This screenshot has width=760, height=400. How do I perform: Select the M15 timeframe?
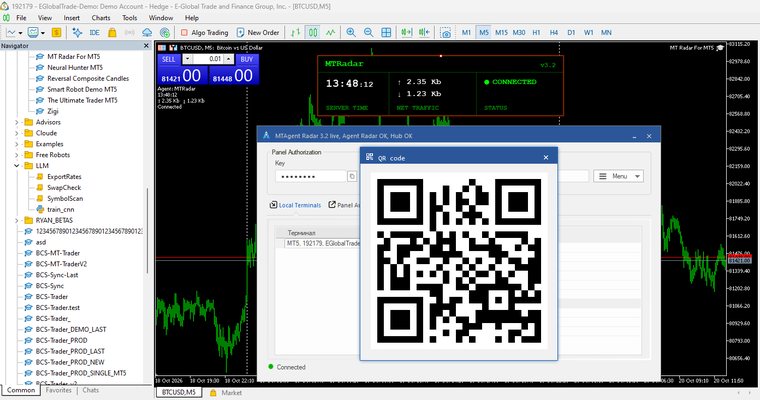[x=501, y=32]
